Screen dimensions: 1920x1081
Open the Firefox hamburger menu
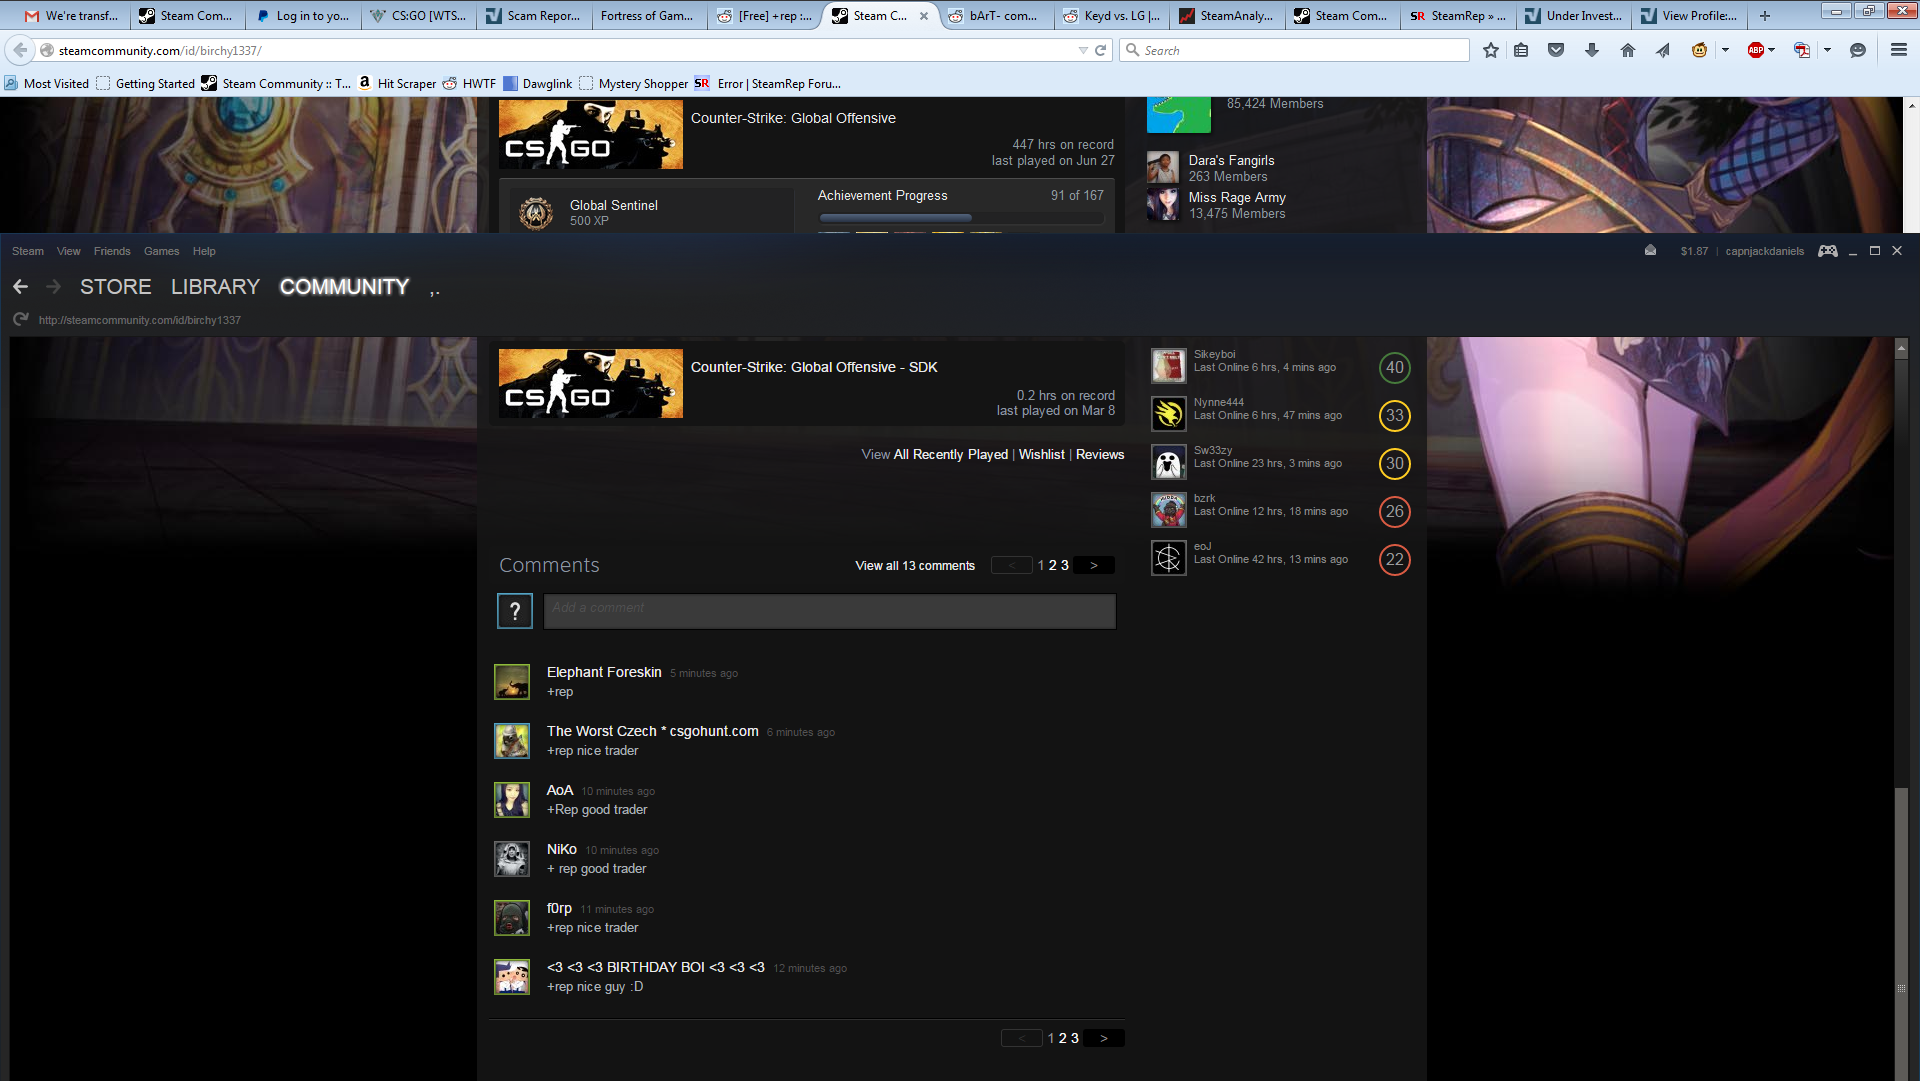pyautogui.click(x=1898, y=50)
